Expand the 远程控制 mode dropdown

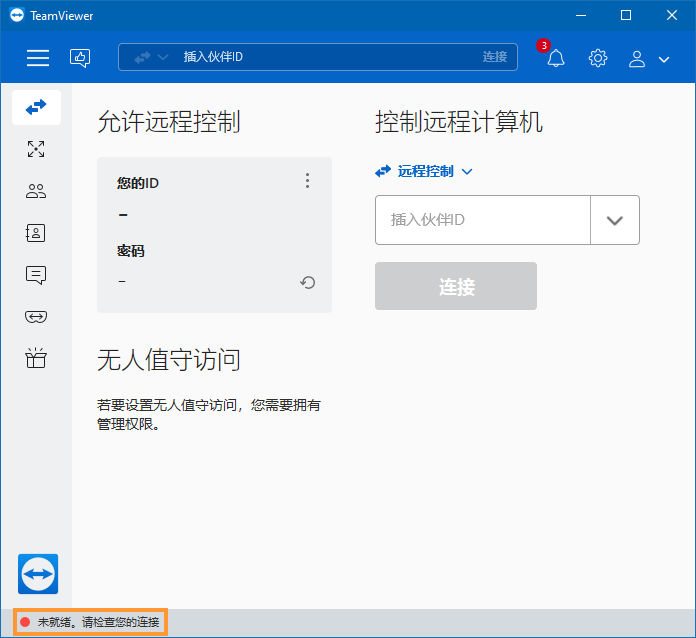tap(424, 171)
